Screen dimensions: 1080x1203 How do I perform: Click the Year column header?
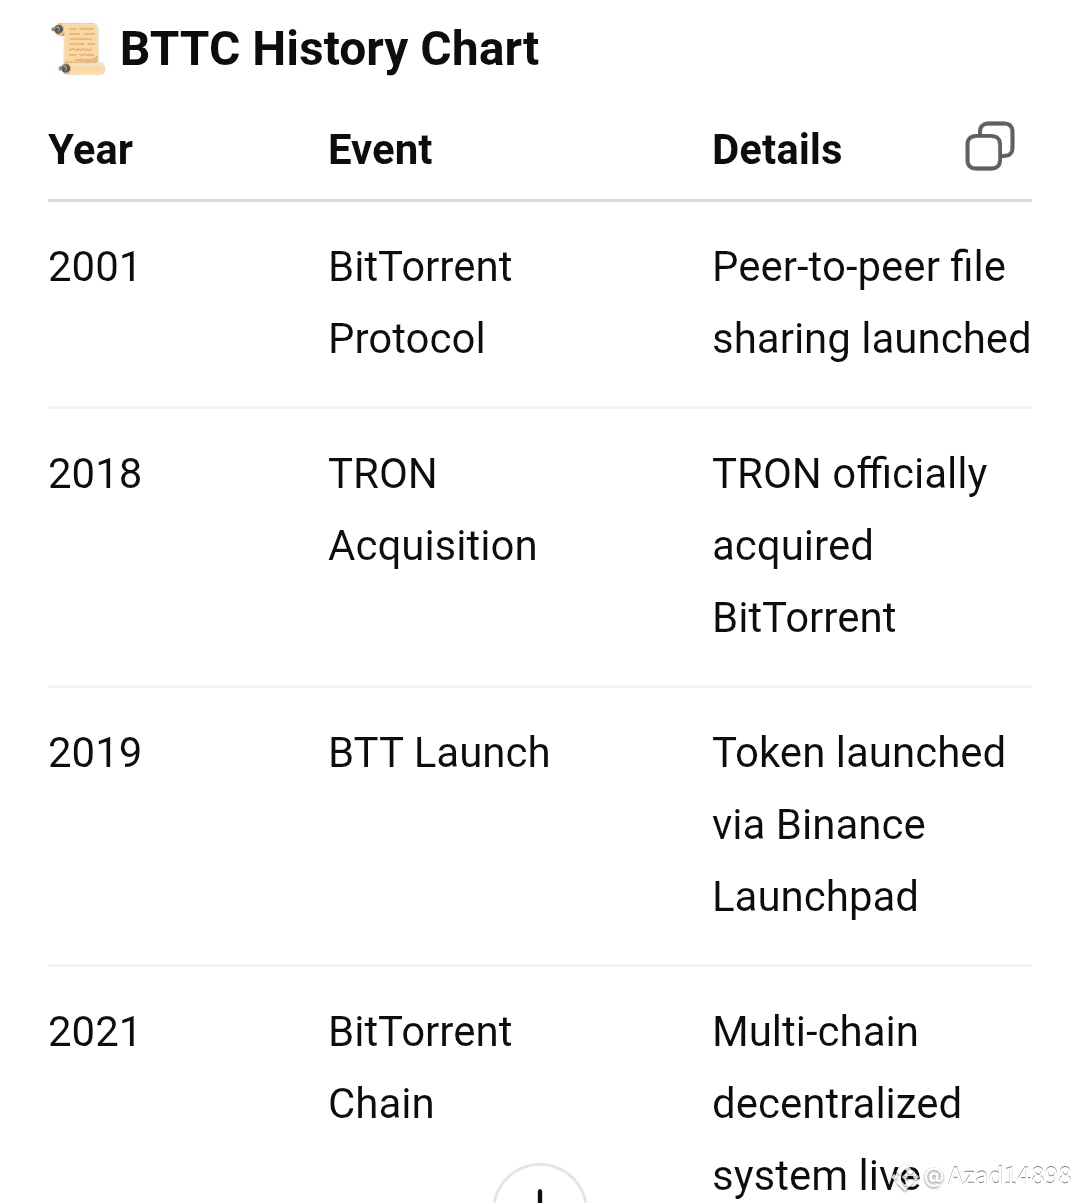click(x=90, y=150)
